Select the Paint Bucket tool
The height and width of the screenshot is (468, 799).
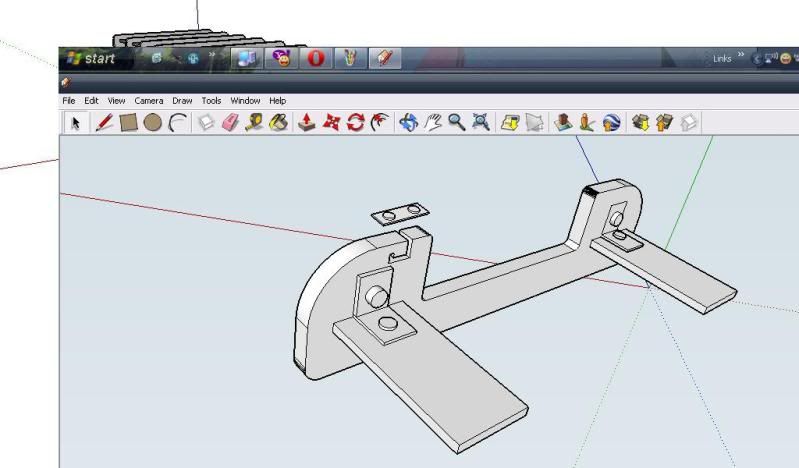point(278,123)
